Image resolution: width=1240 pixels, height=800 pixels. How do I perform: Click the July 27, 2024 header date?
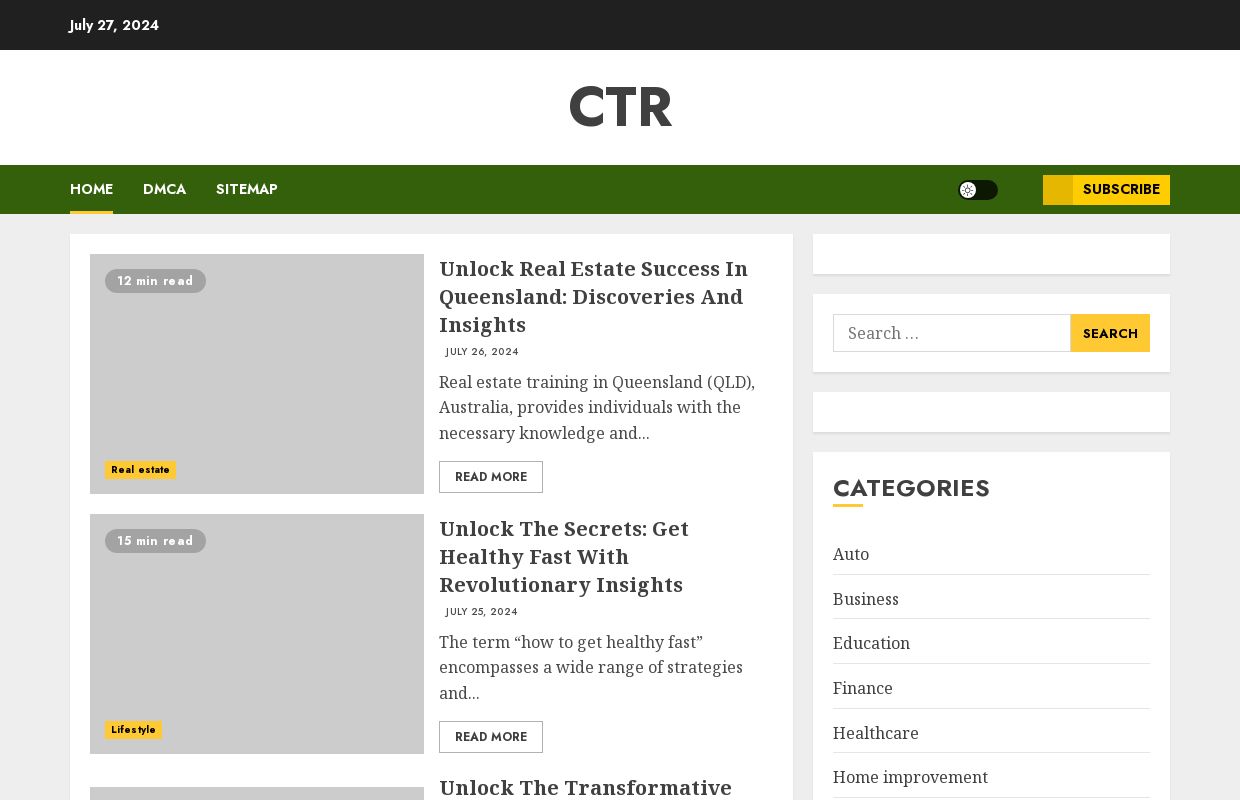pyautogui.click(x=114, y=25)
